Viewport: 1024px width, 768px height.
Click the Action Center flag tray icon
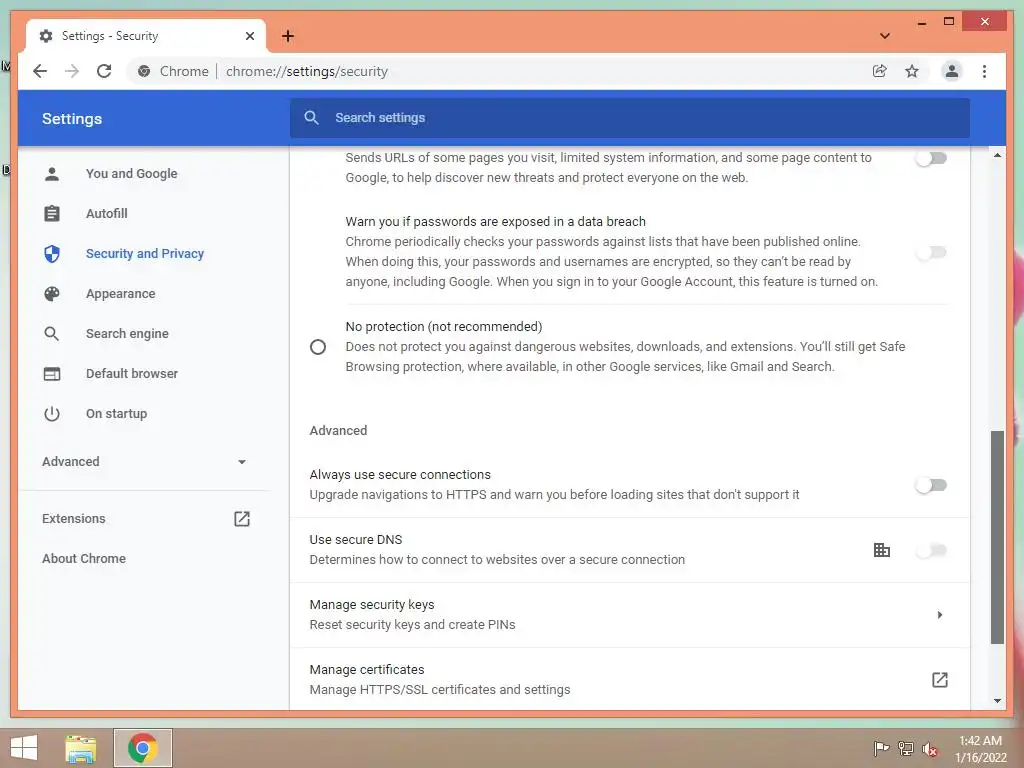(x=881, y=748)
